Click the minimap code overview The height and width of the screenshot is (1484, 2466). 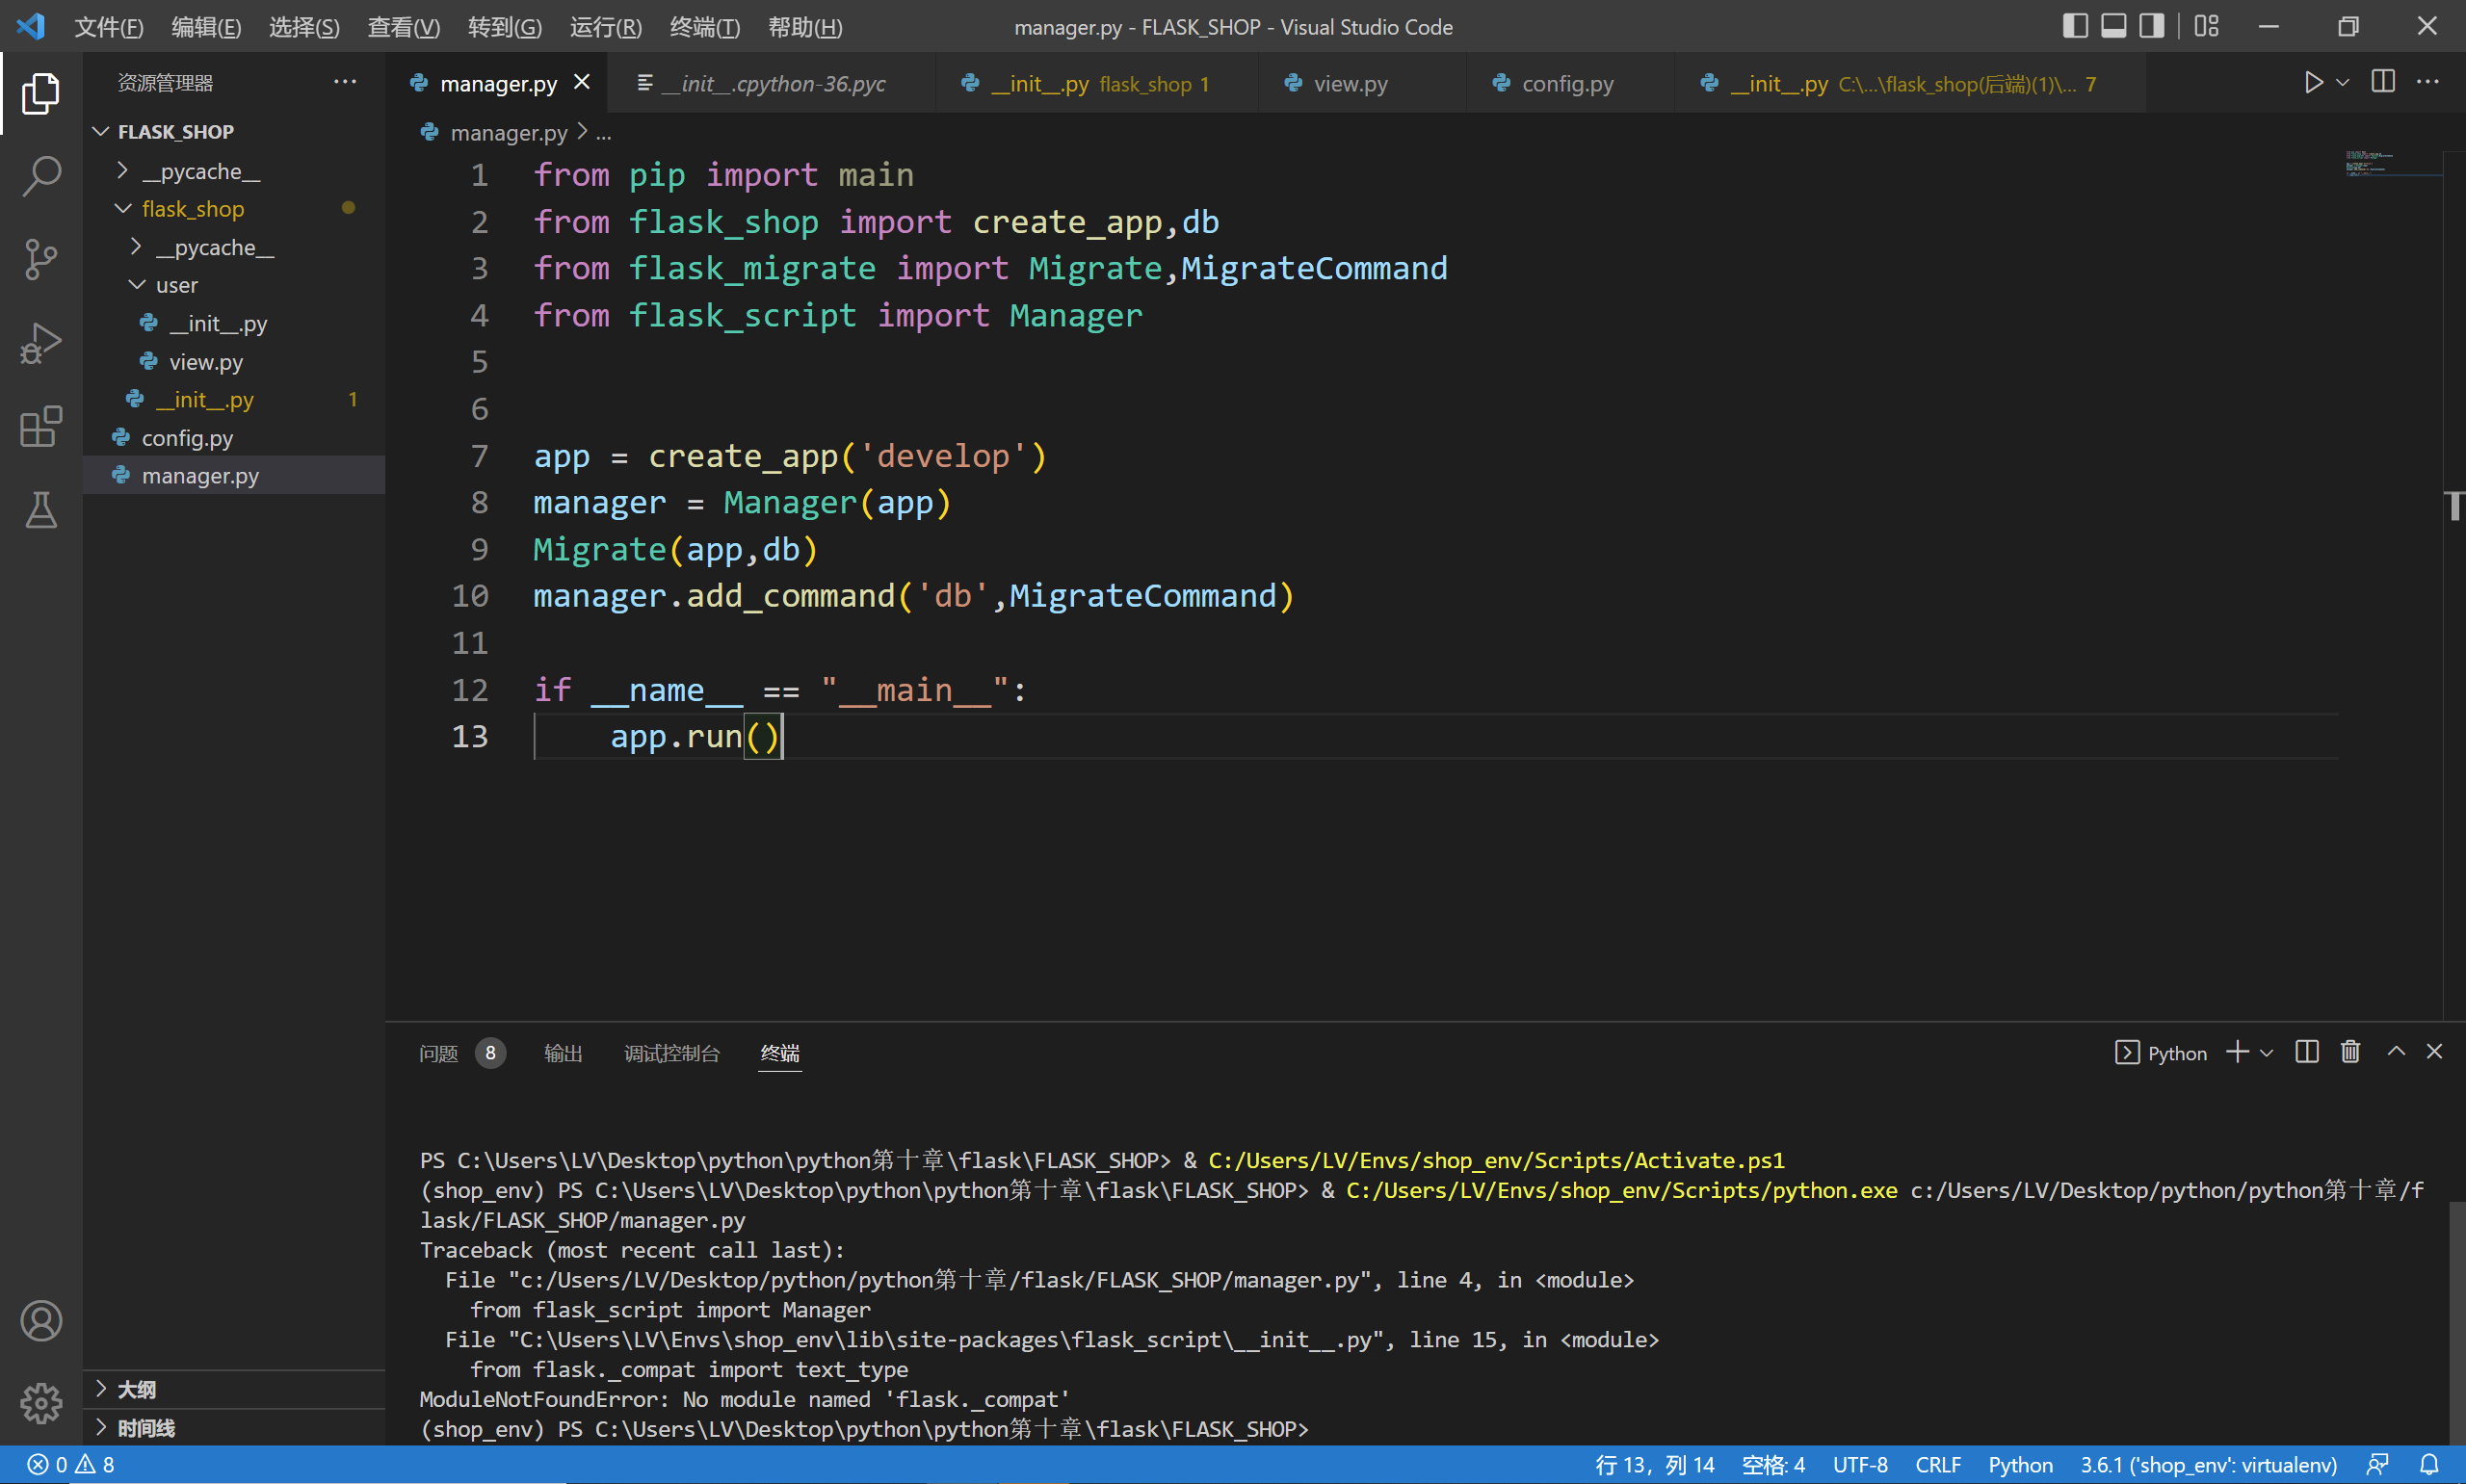pos(2392,163)
